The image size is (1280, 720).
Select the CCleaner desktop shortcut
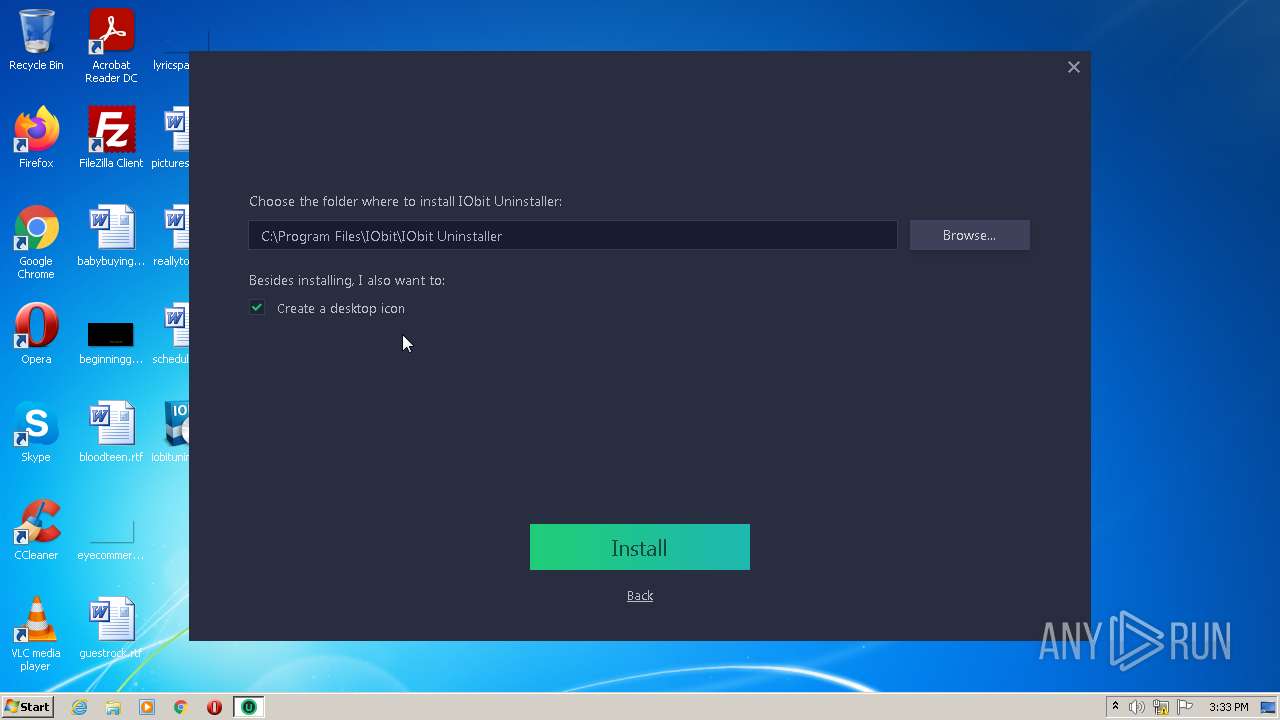coord(36,530)
